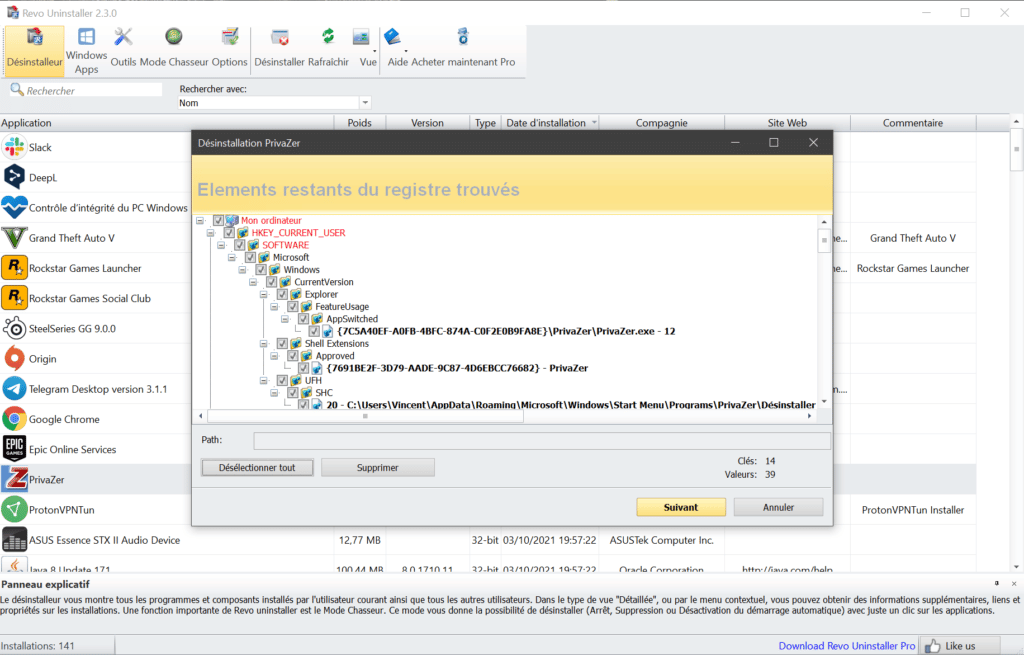Switch to Windows Apps in the toolbar

[86, 50]
